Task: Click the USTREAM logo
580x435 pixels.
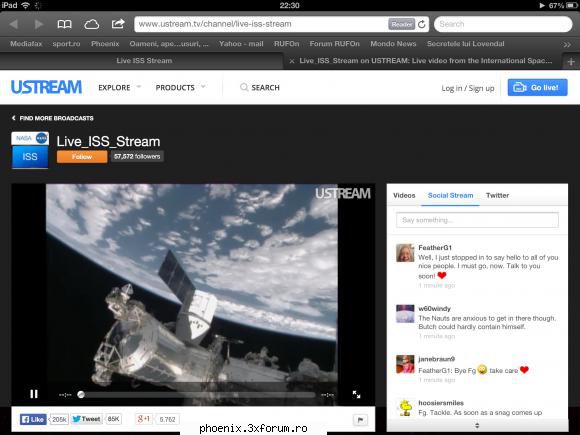Action: point(46,87)
